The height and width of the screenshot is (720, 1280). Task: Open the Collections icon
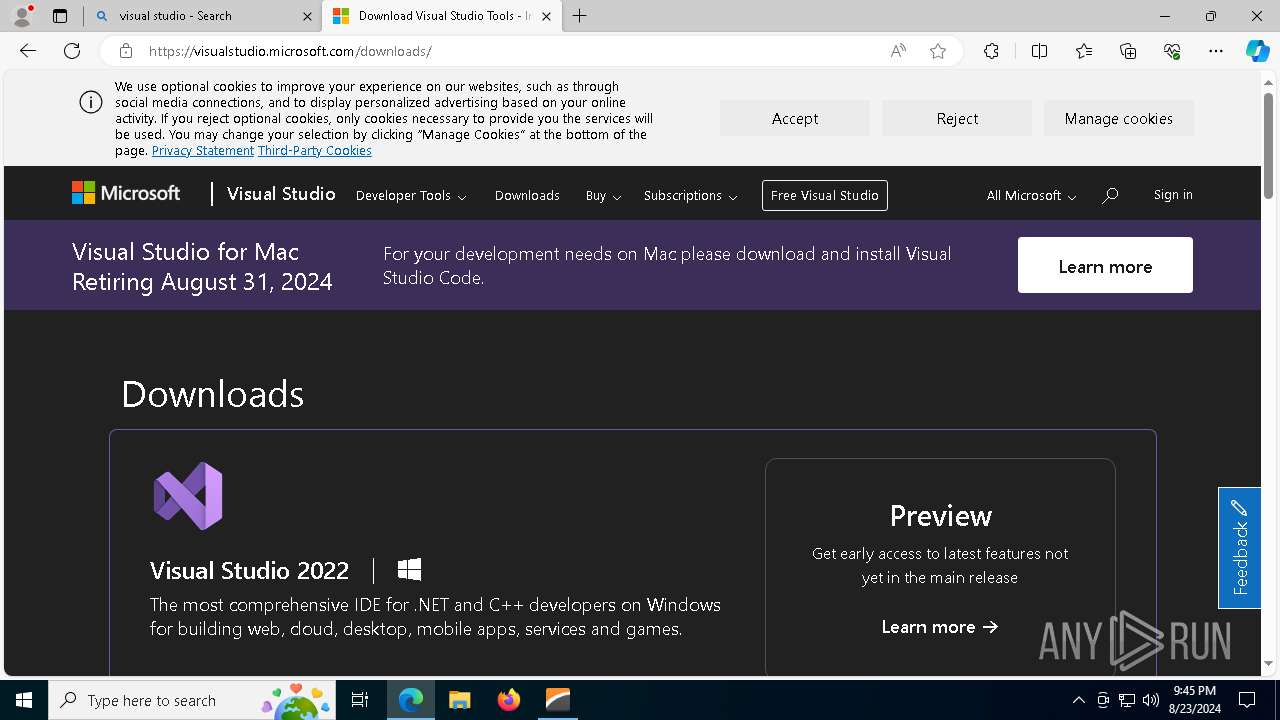[1128, 51]
